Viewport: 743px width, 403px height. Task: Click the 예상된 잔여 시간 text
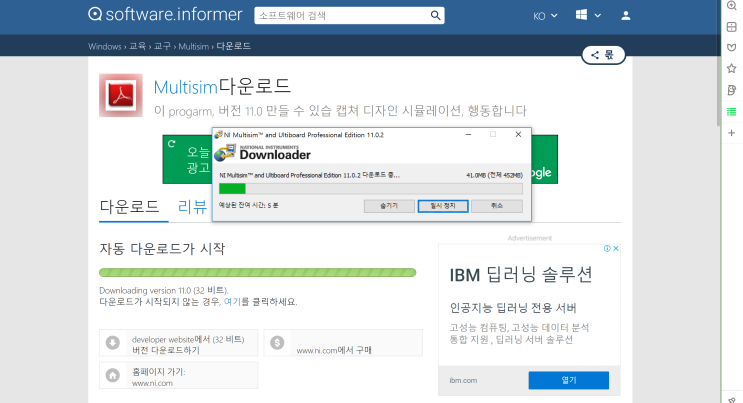click(x=248, y=205)
